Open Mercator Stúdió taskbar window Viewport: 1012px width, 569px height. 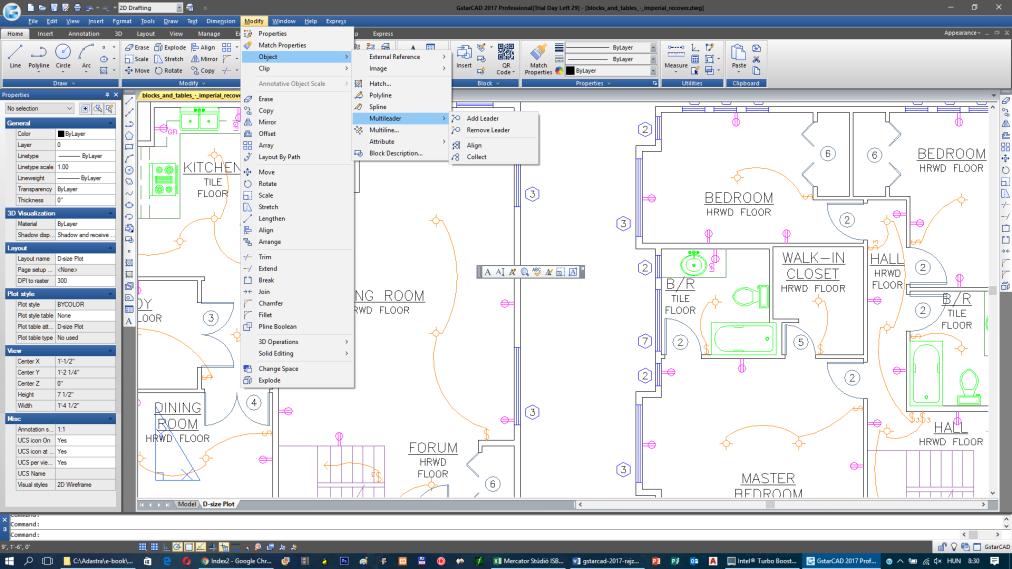tap(529, 561)
